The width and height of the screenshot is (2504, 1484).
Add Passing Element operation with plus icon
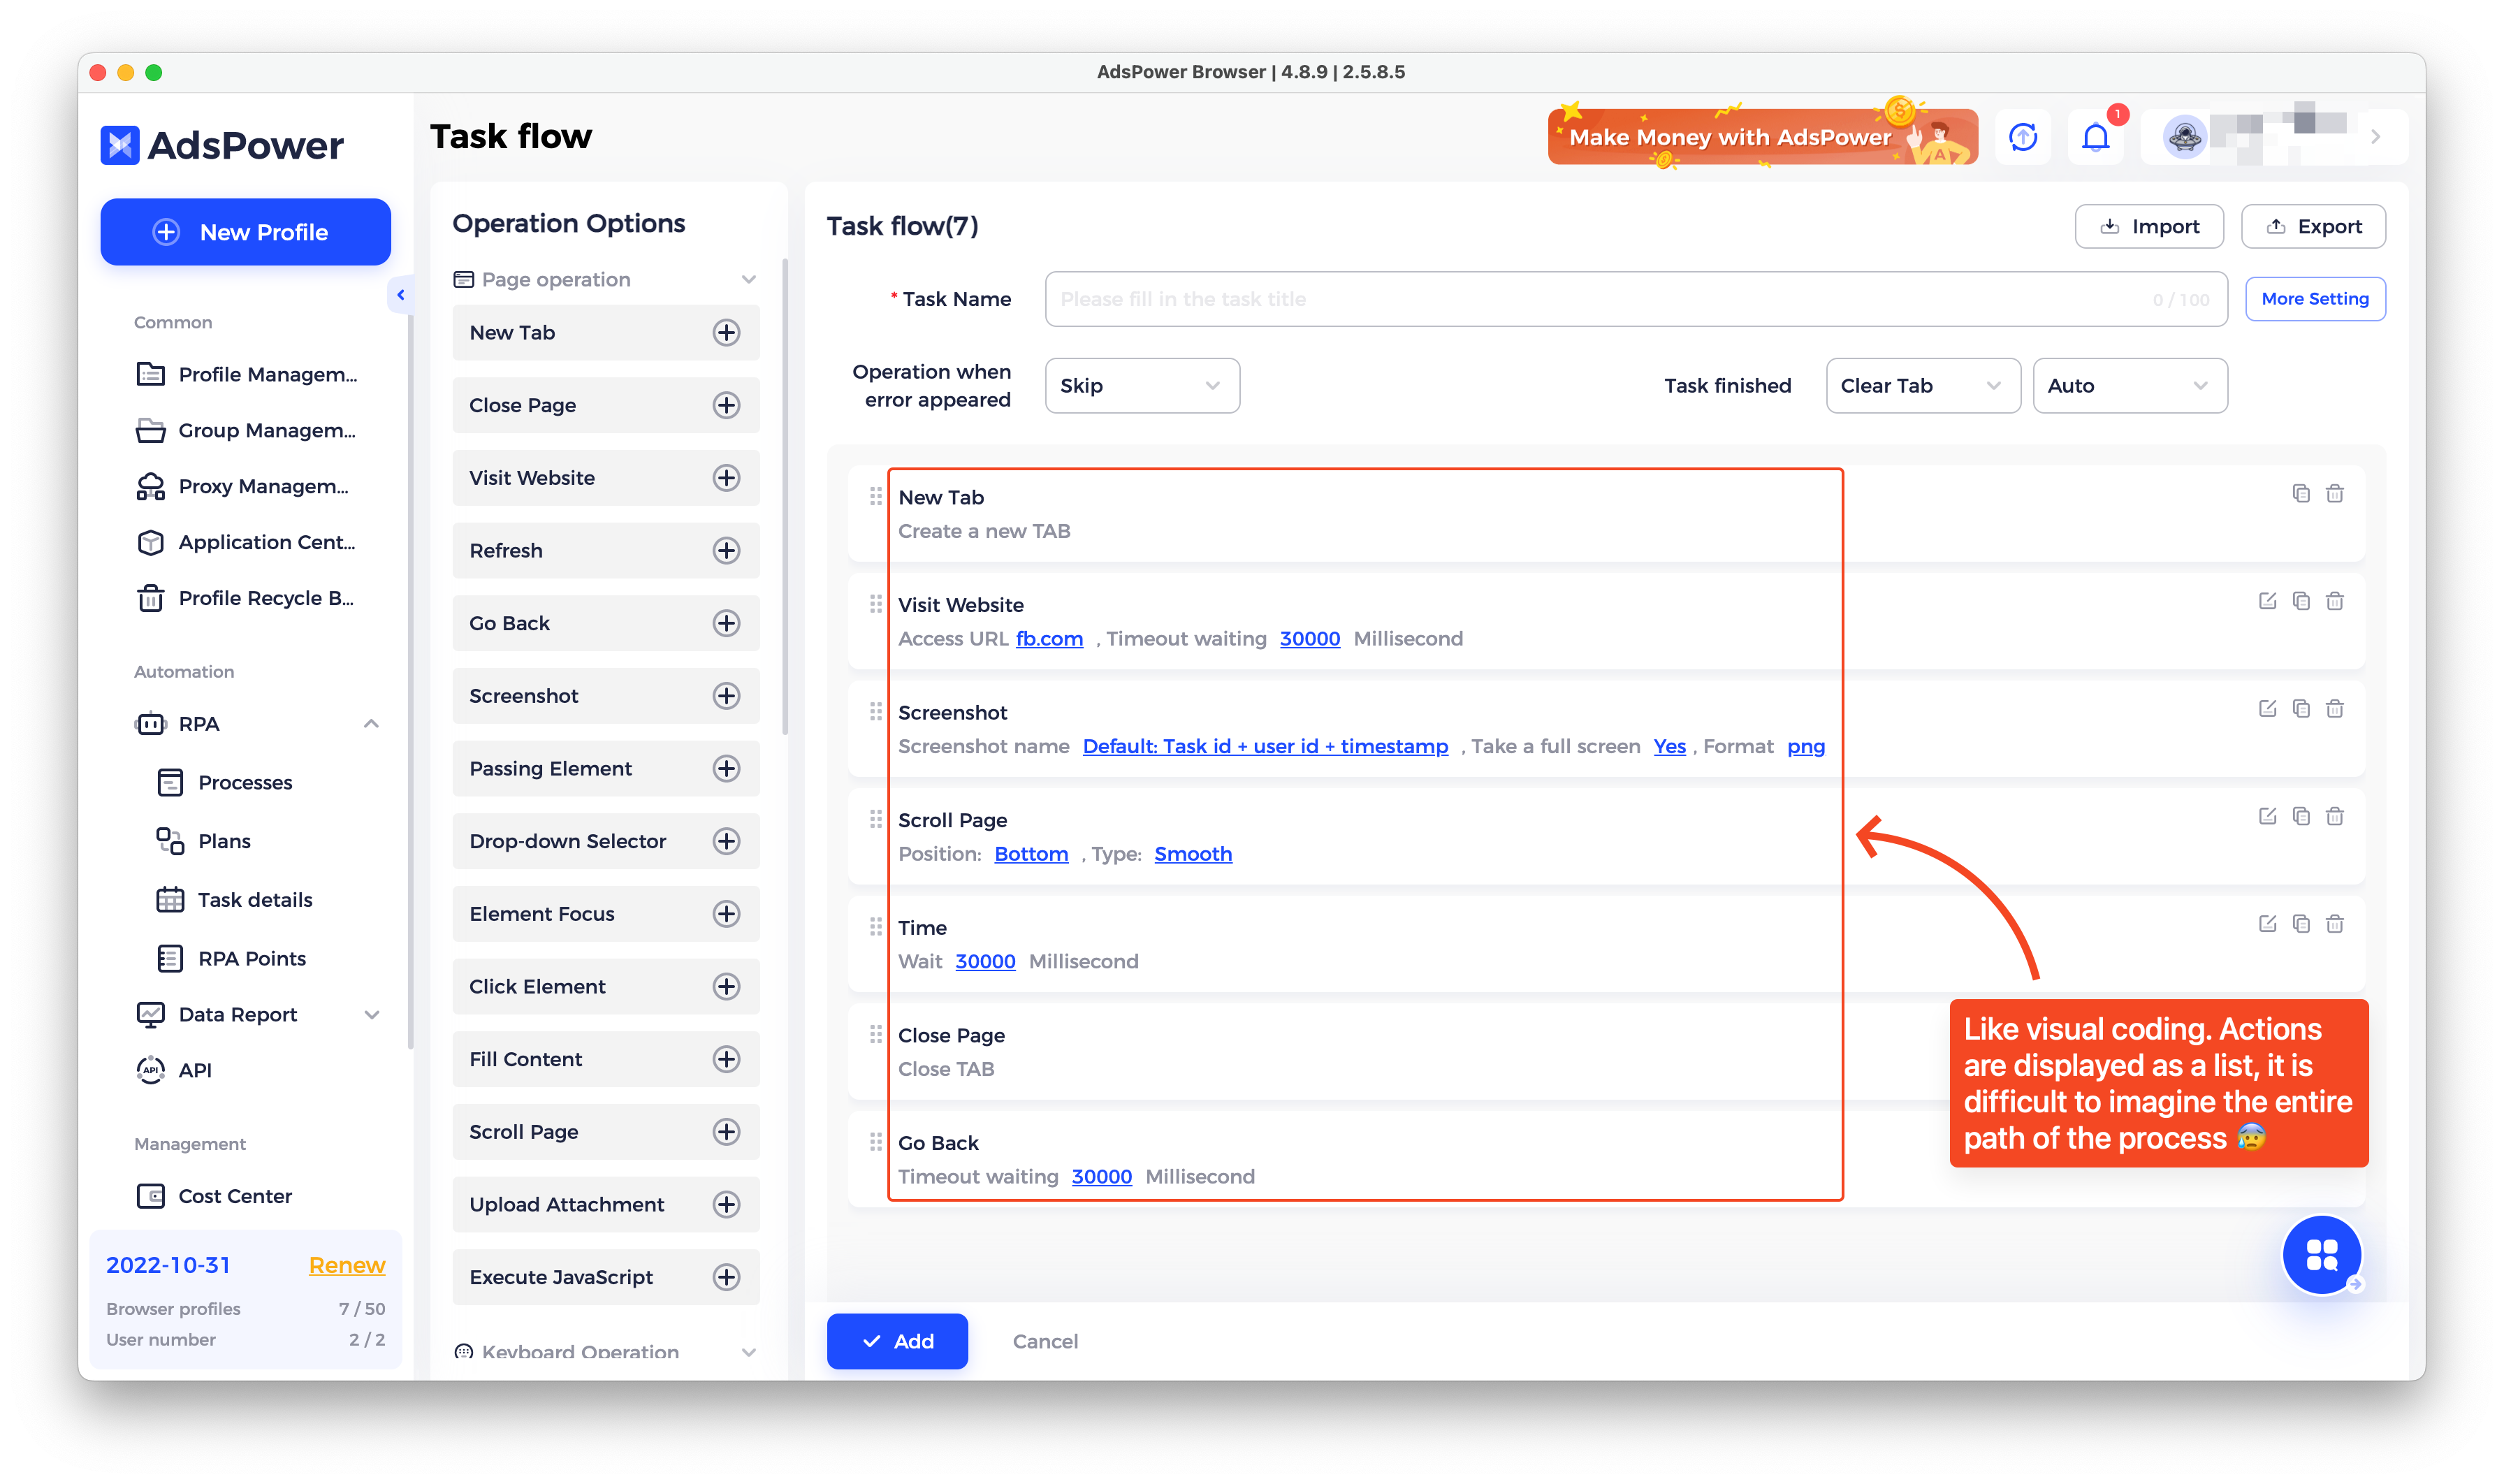click(x=726, y=769)
